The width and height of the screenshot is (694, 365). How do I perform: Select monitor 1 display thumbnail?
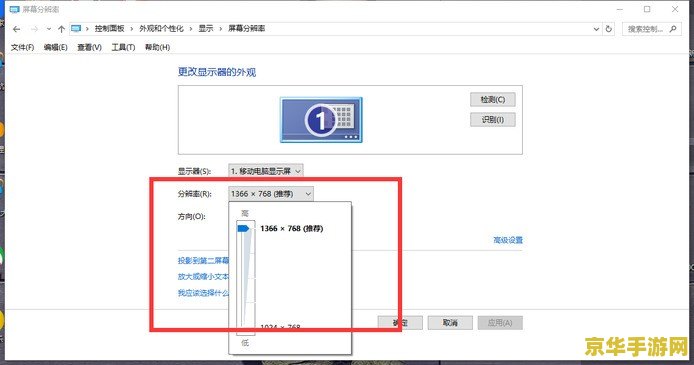(x=321, y=120)
